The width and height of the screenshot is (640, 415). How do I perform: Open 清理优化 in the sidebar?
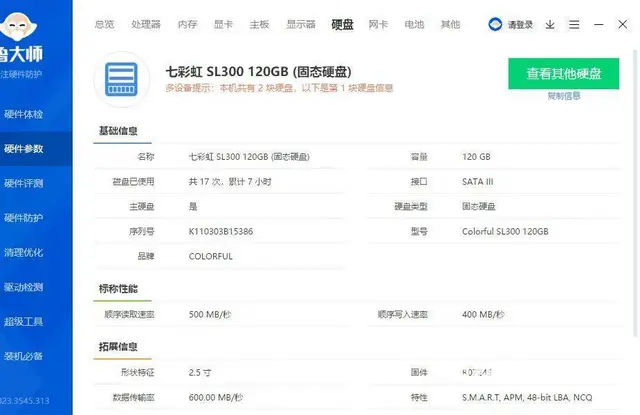tap(23, 253)
